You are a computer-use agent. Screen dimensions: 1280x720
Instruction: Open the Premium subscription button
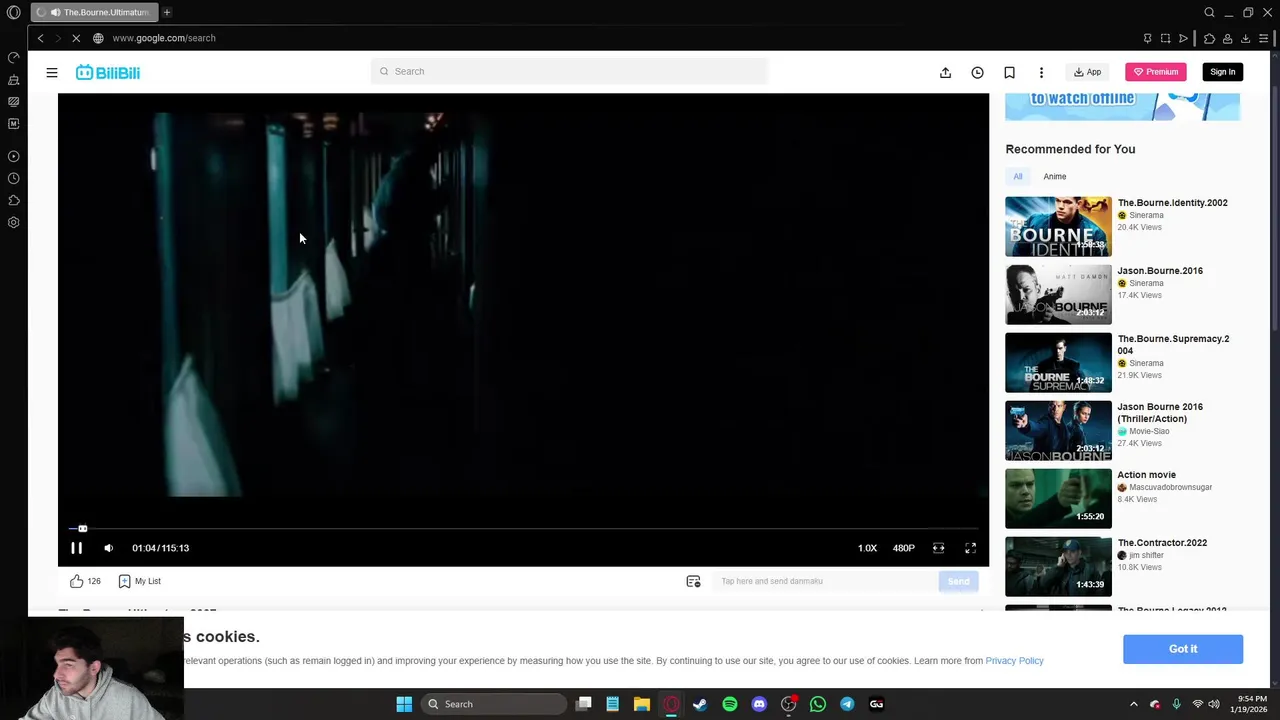[x=1156, y=72]
